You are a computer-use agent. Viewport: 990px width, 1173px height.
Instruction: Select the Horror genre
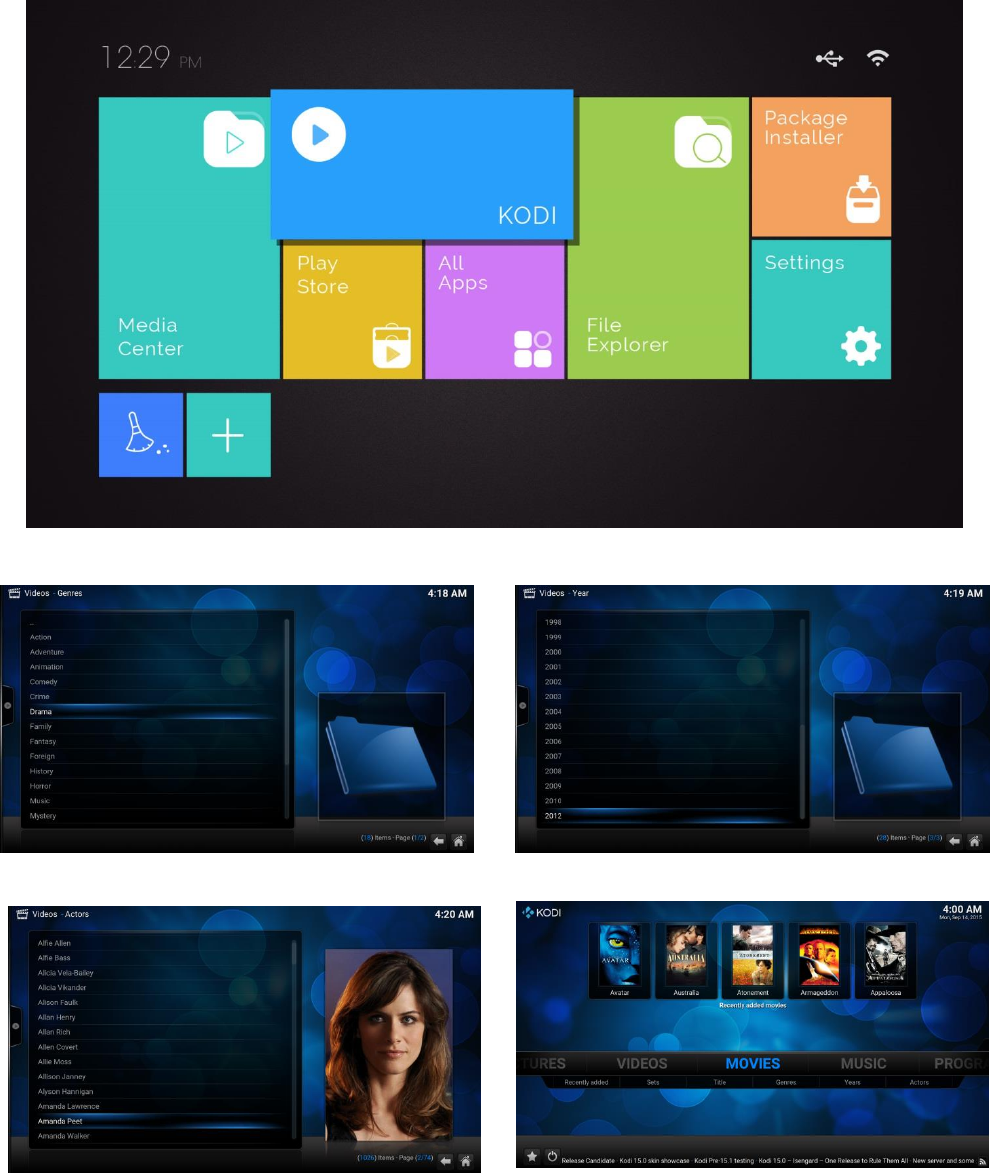pos(153,786)
